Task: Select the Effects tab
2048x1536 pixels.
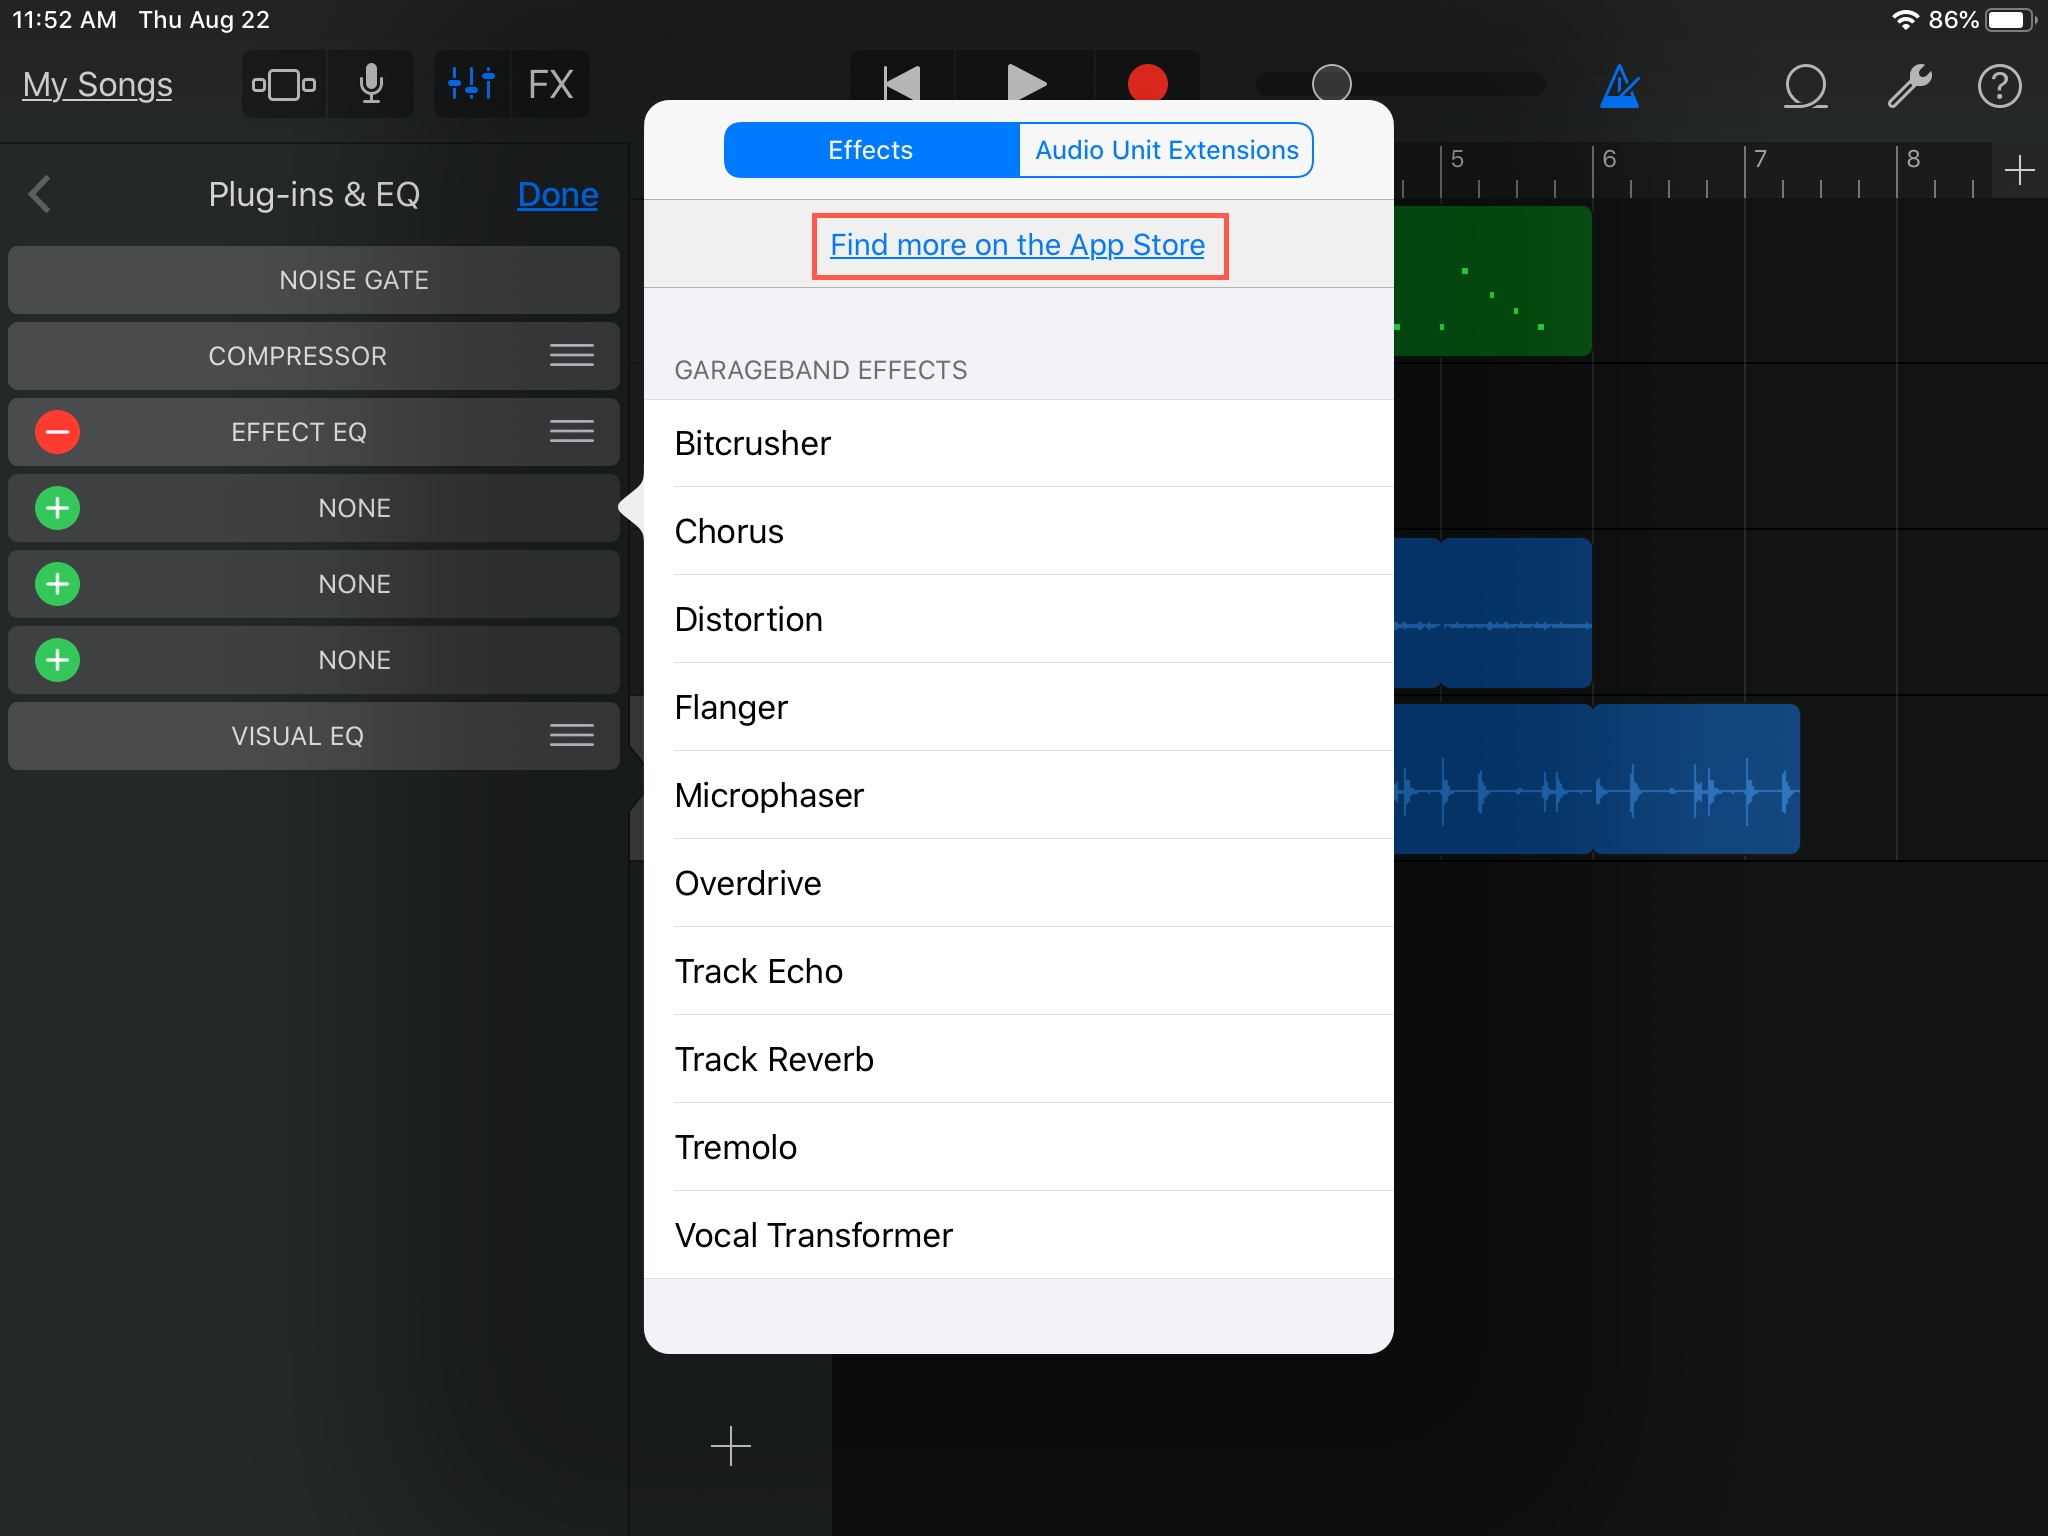Action: (x=871, y=150)
